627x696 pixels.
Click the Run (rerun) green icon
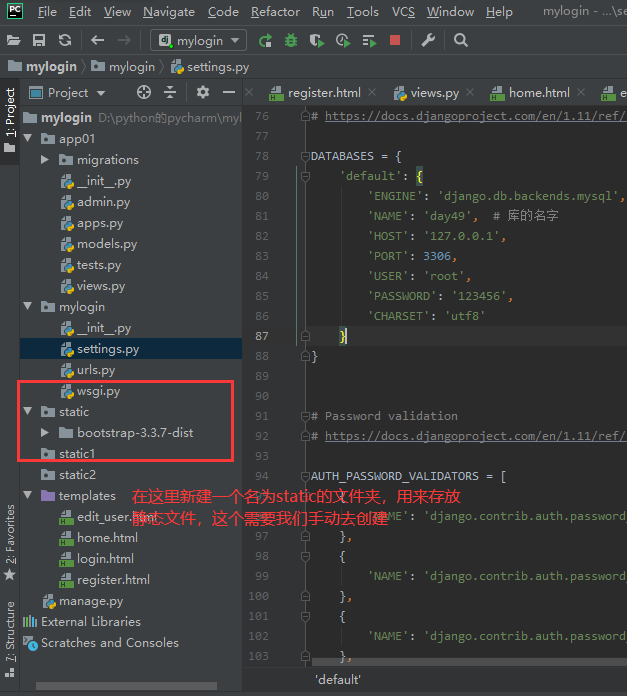point(265,41)
